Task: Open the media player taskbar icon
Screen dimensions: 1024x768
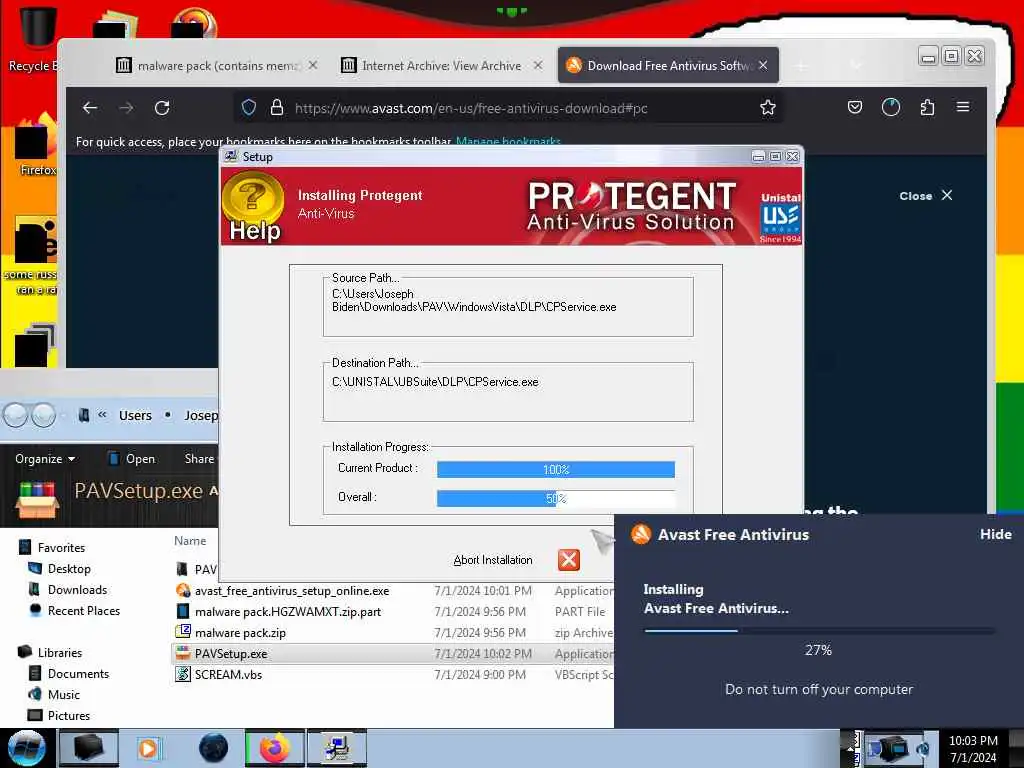Action: 149,748
